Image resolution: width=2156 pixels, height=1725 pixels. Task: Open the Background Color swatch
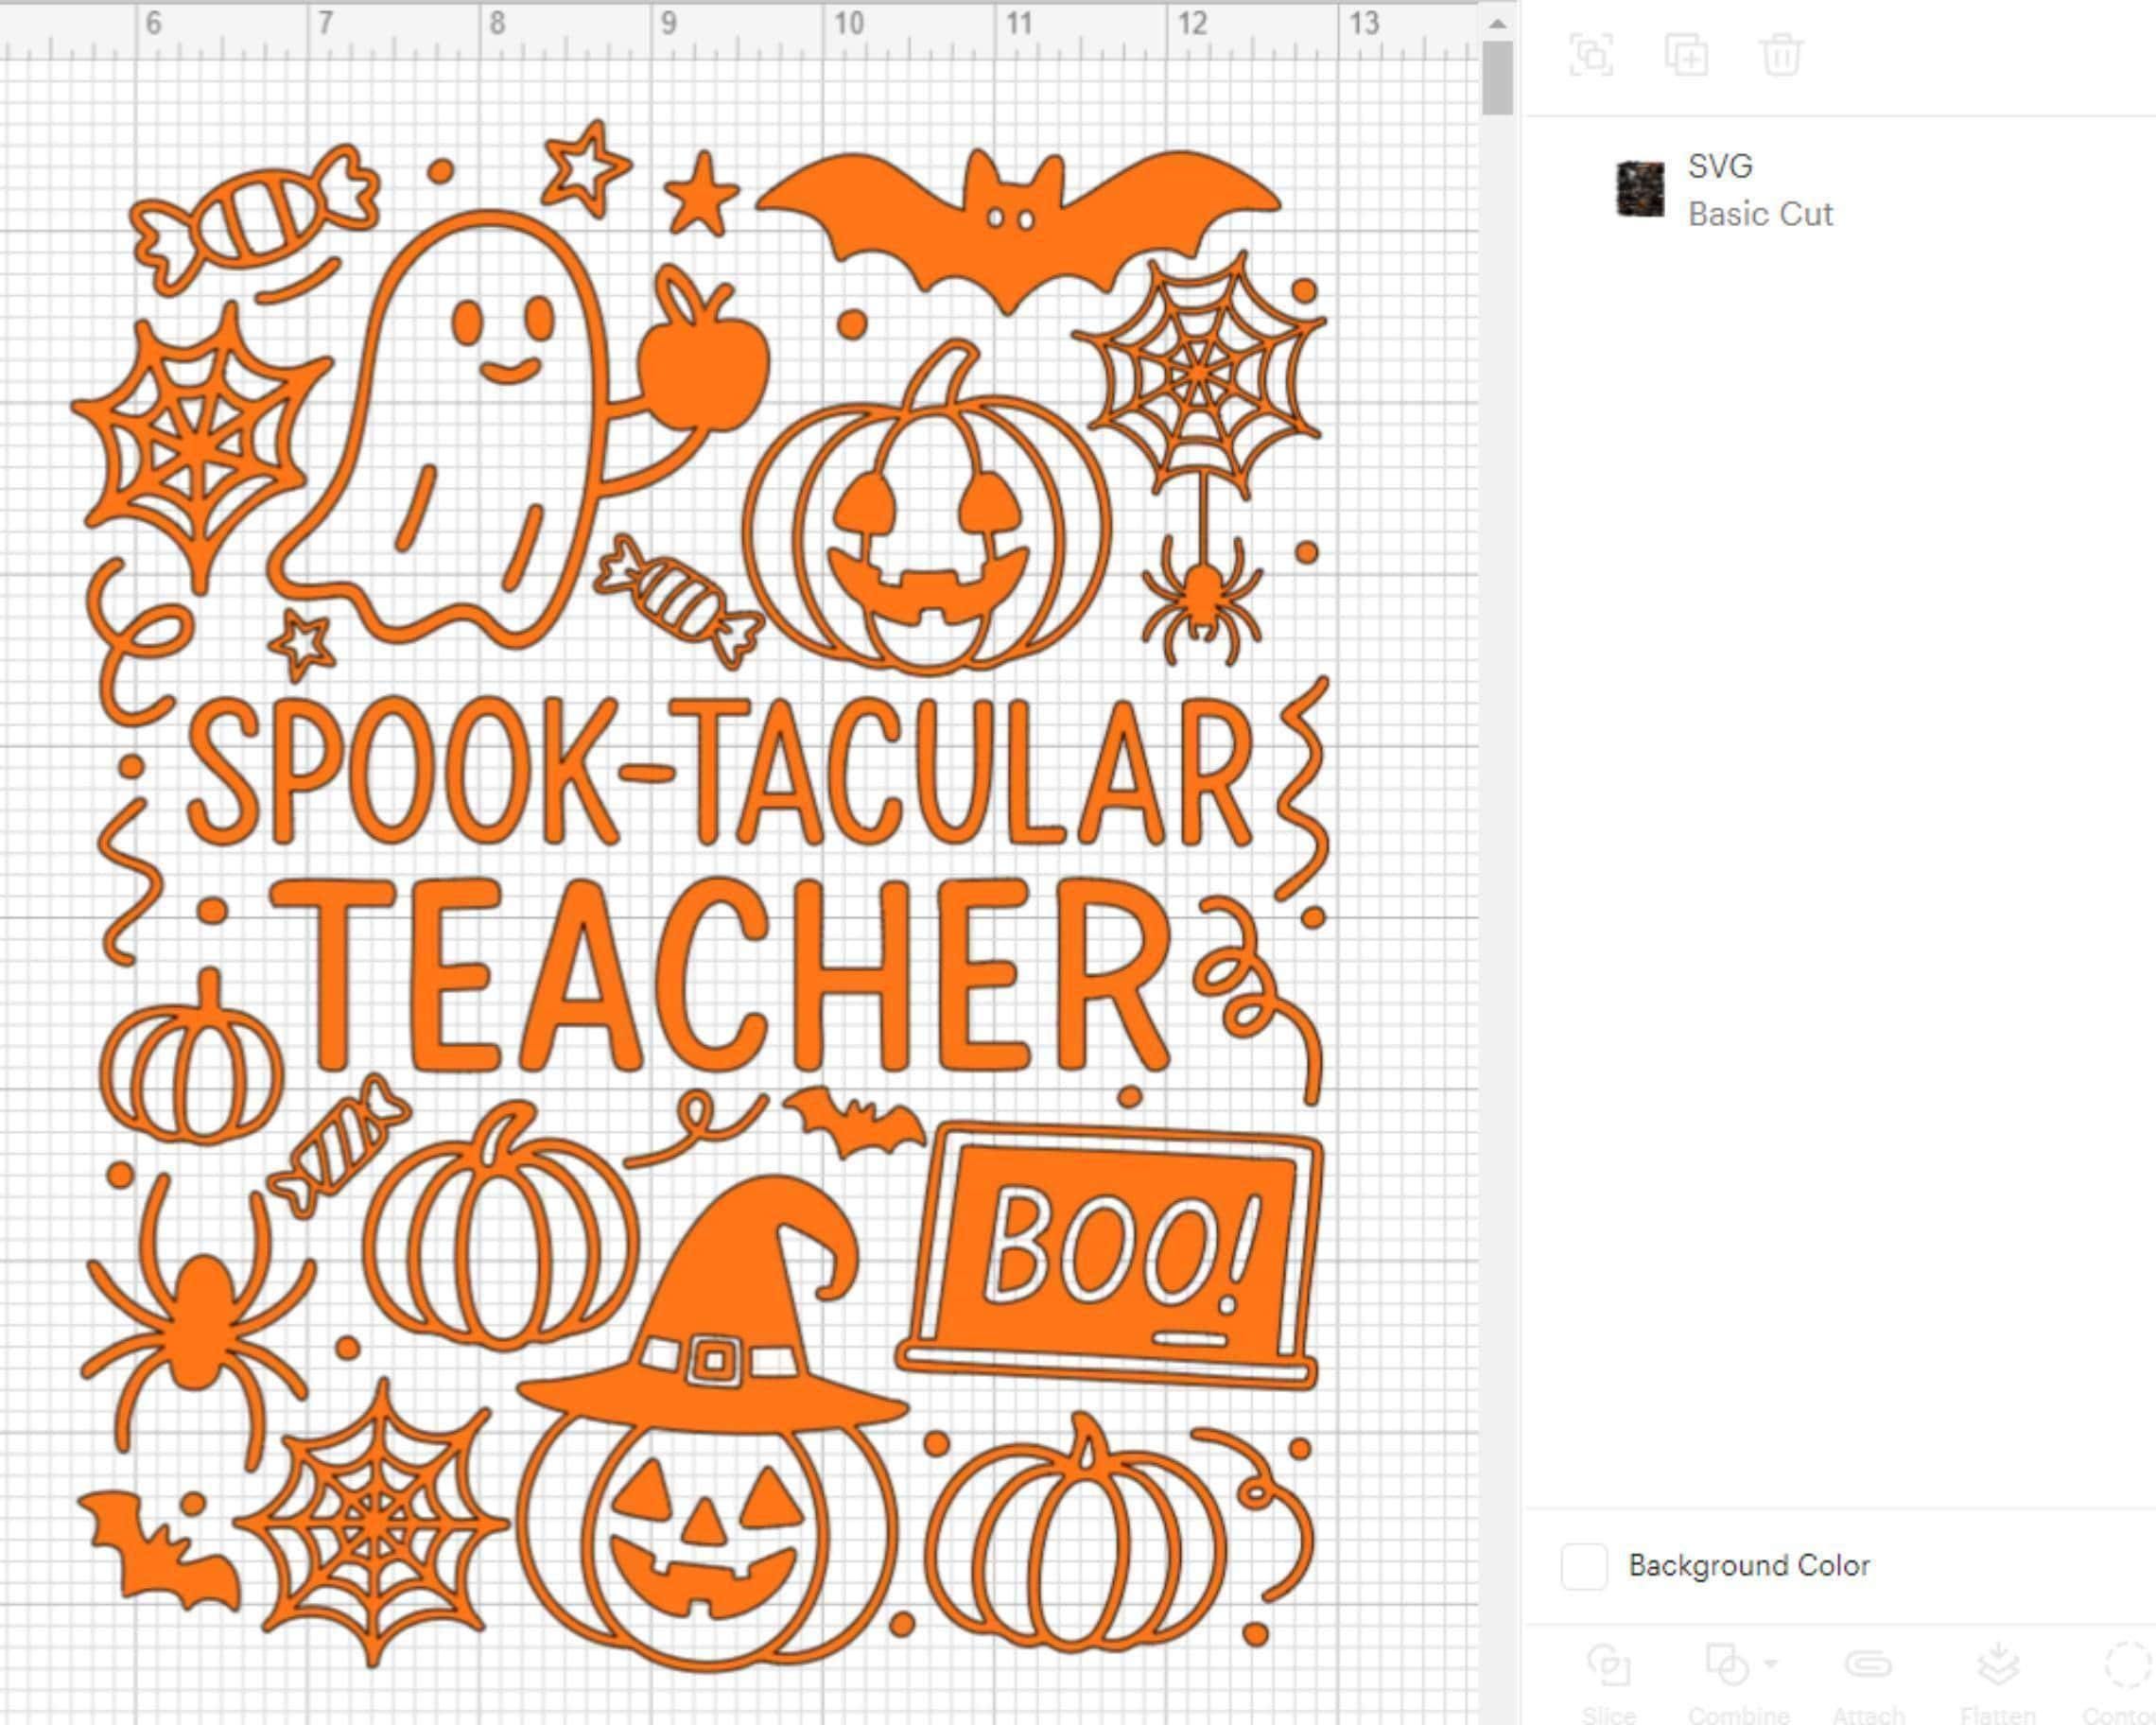(x=1584, y=1566)
